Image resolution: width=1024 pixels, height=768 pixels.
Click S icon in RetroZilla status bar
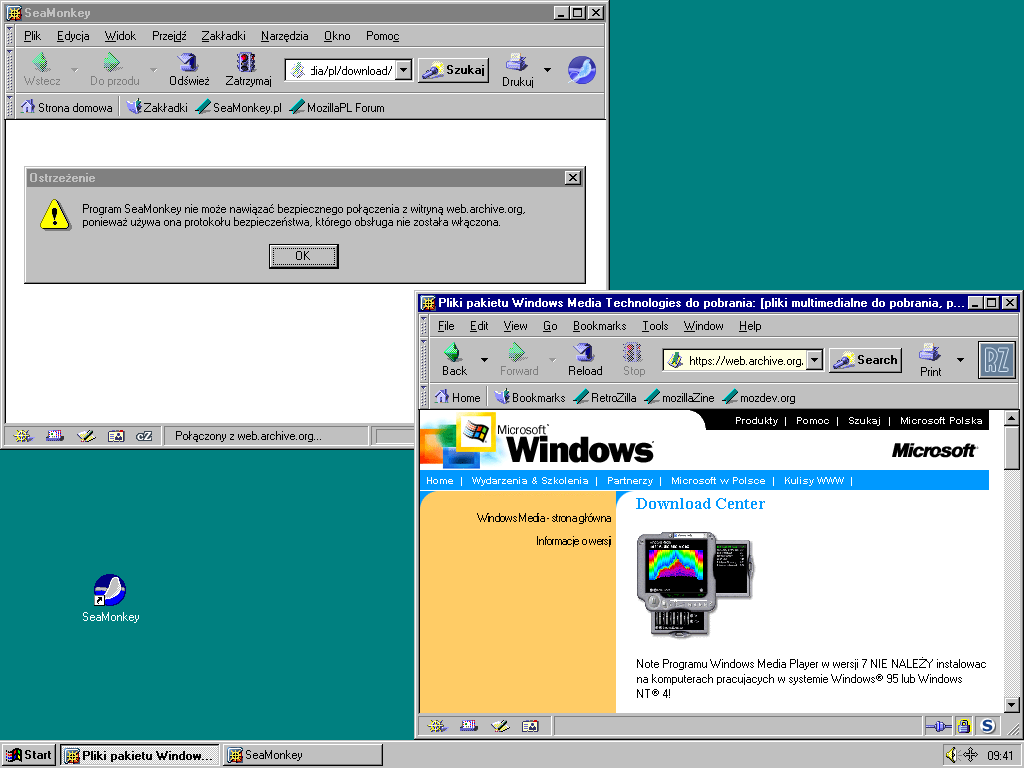(x=987, y=726)
